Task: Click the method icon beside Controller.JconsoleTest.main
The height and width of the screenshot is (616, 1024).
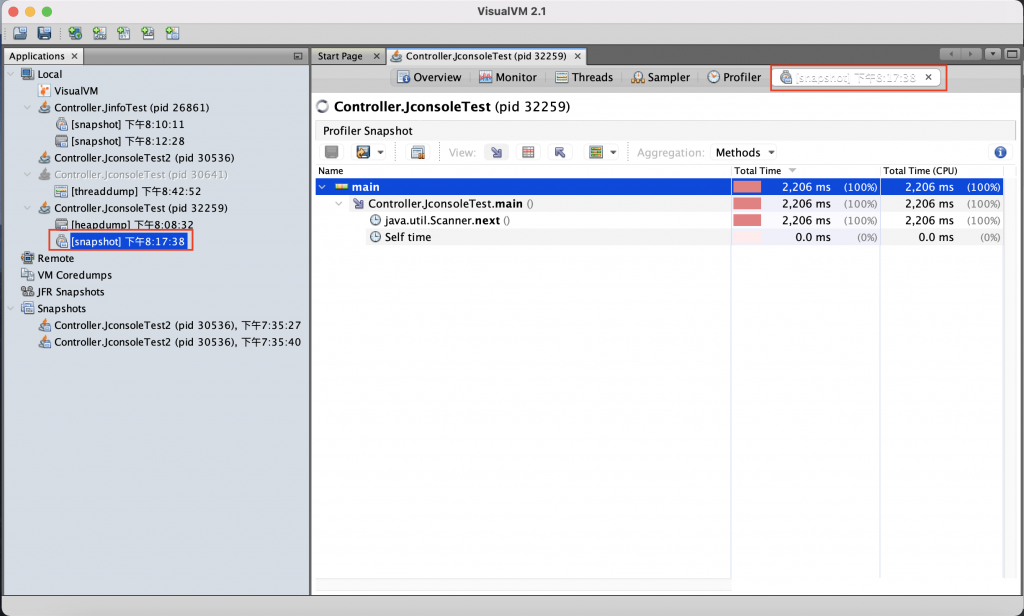Action: pos(359,204)
